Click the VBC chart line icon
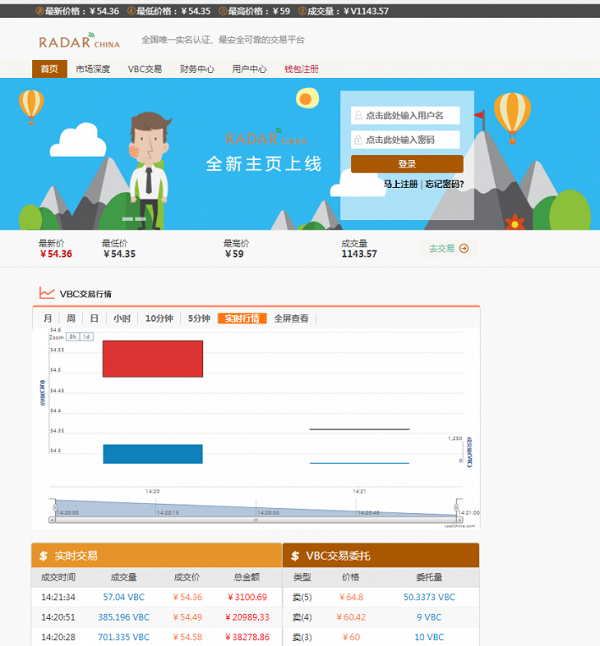This screenshot has height=646, width=600. point(46,293)
